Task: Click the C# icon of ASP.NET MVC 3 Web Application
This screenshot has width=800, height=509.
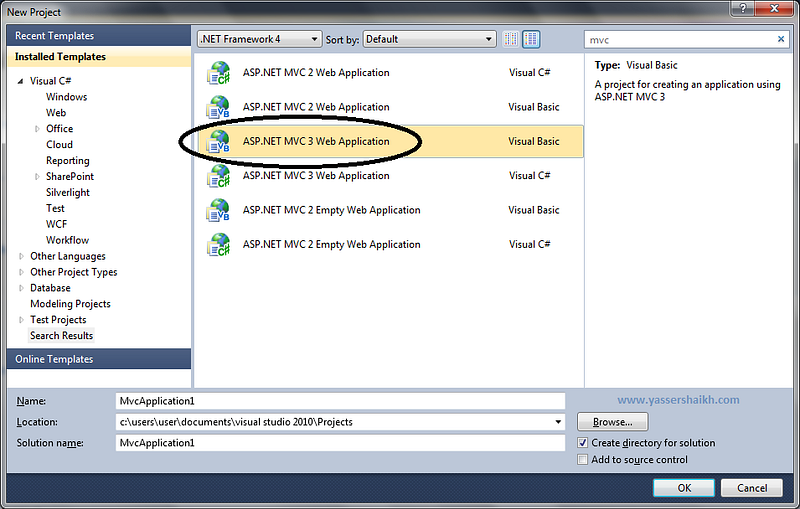Action: pos(218,176)
